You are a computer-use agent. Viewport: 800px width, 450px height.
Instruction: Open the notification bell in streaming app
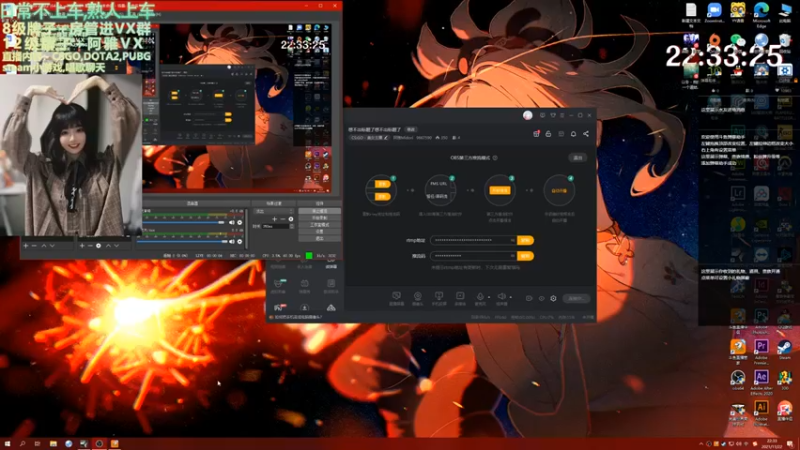[573, 134]
